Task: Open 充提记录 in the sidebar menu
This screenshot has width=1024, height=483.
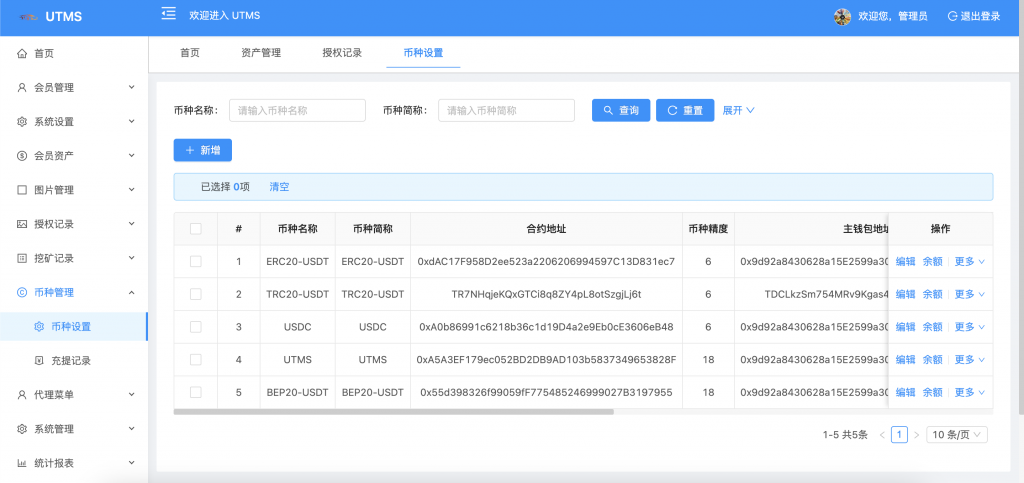Action: point(70,360)
